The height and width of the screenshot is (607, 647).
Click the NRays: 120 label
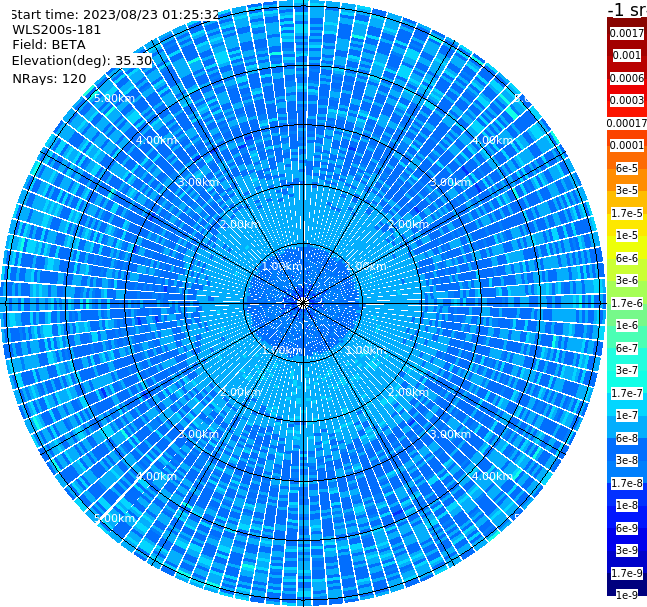(x=49, y=78)
